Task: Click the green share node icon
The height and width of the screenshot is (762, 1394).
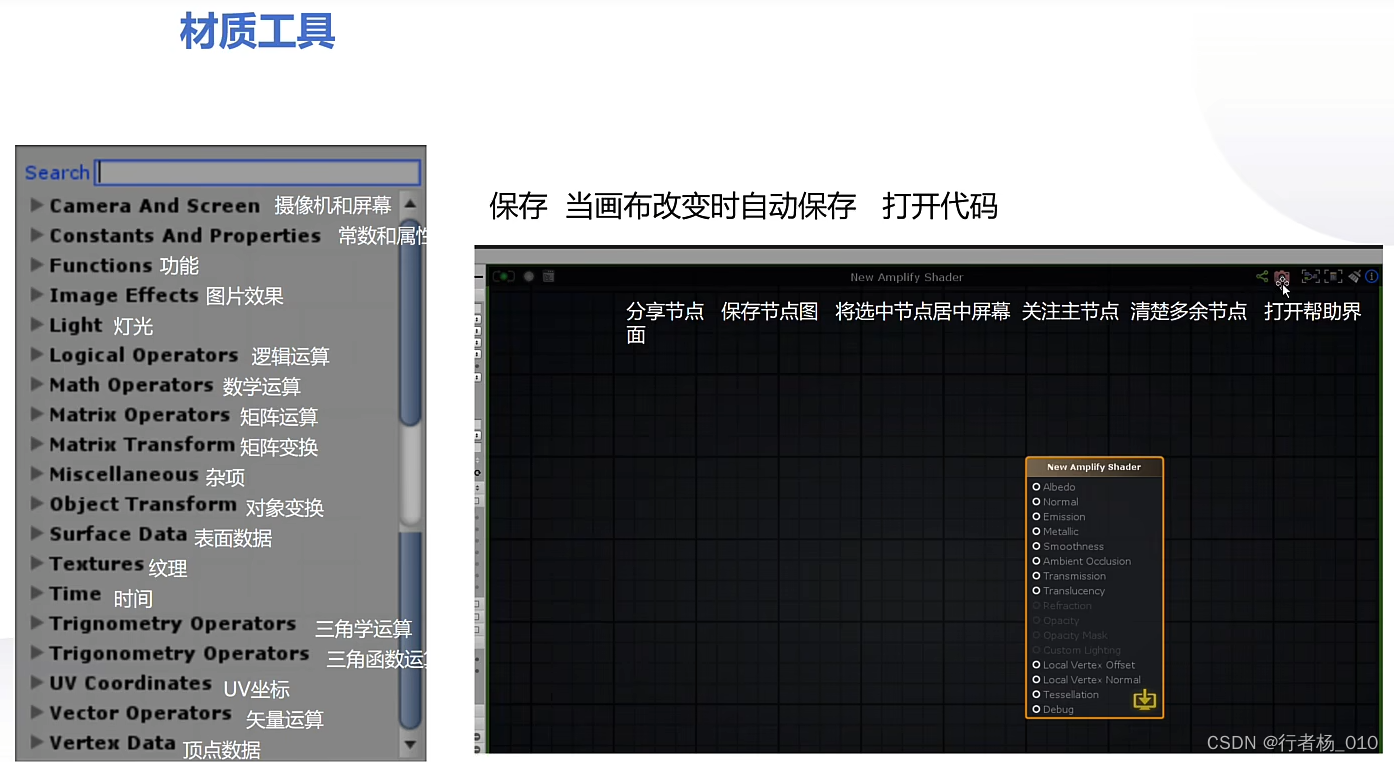Action: [x=1262, y=277]
